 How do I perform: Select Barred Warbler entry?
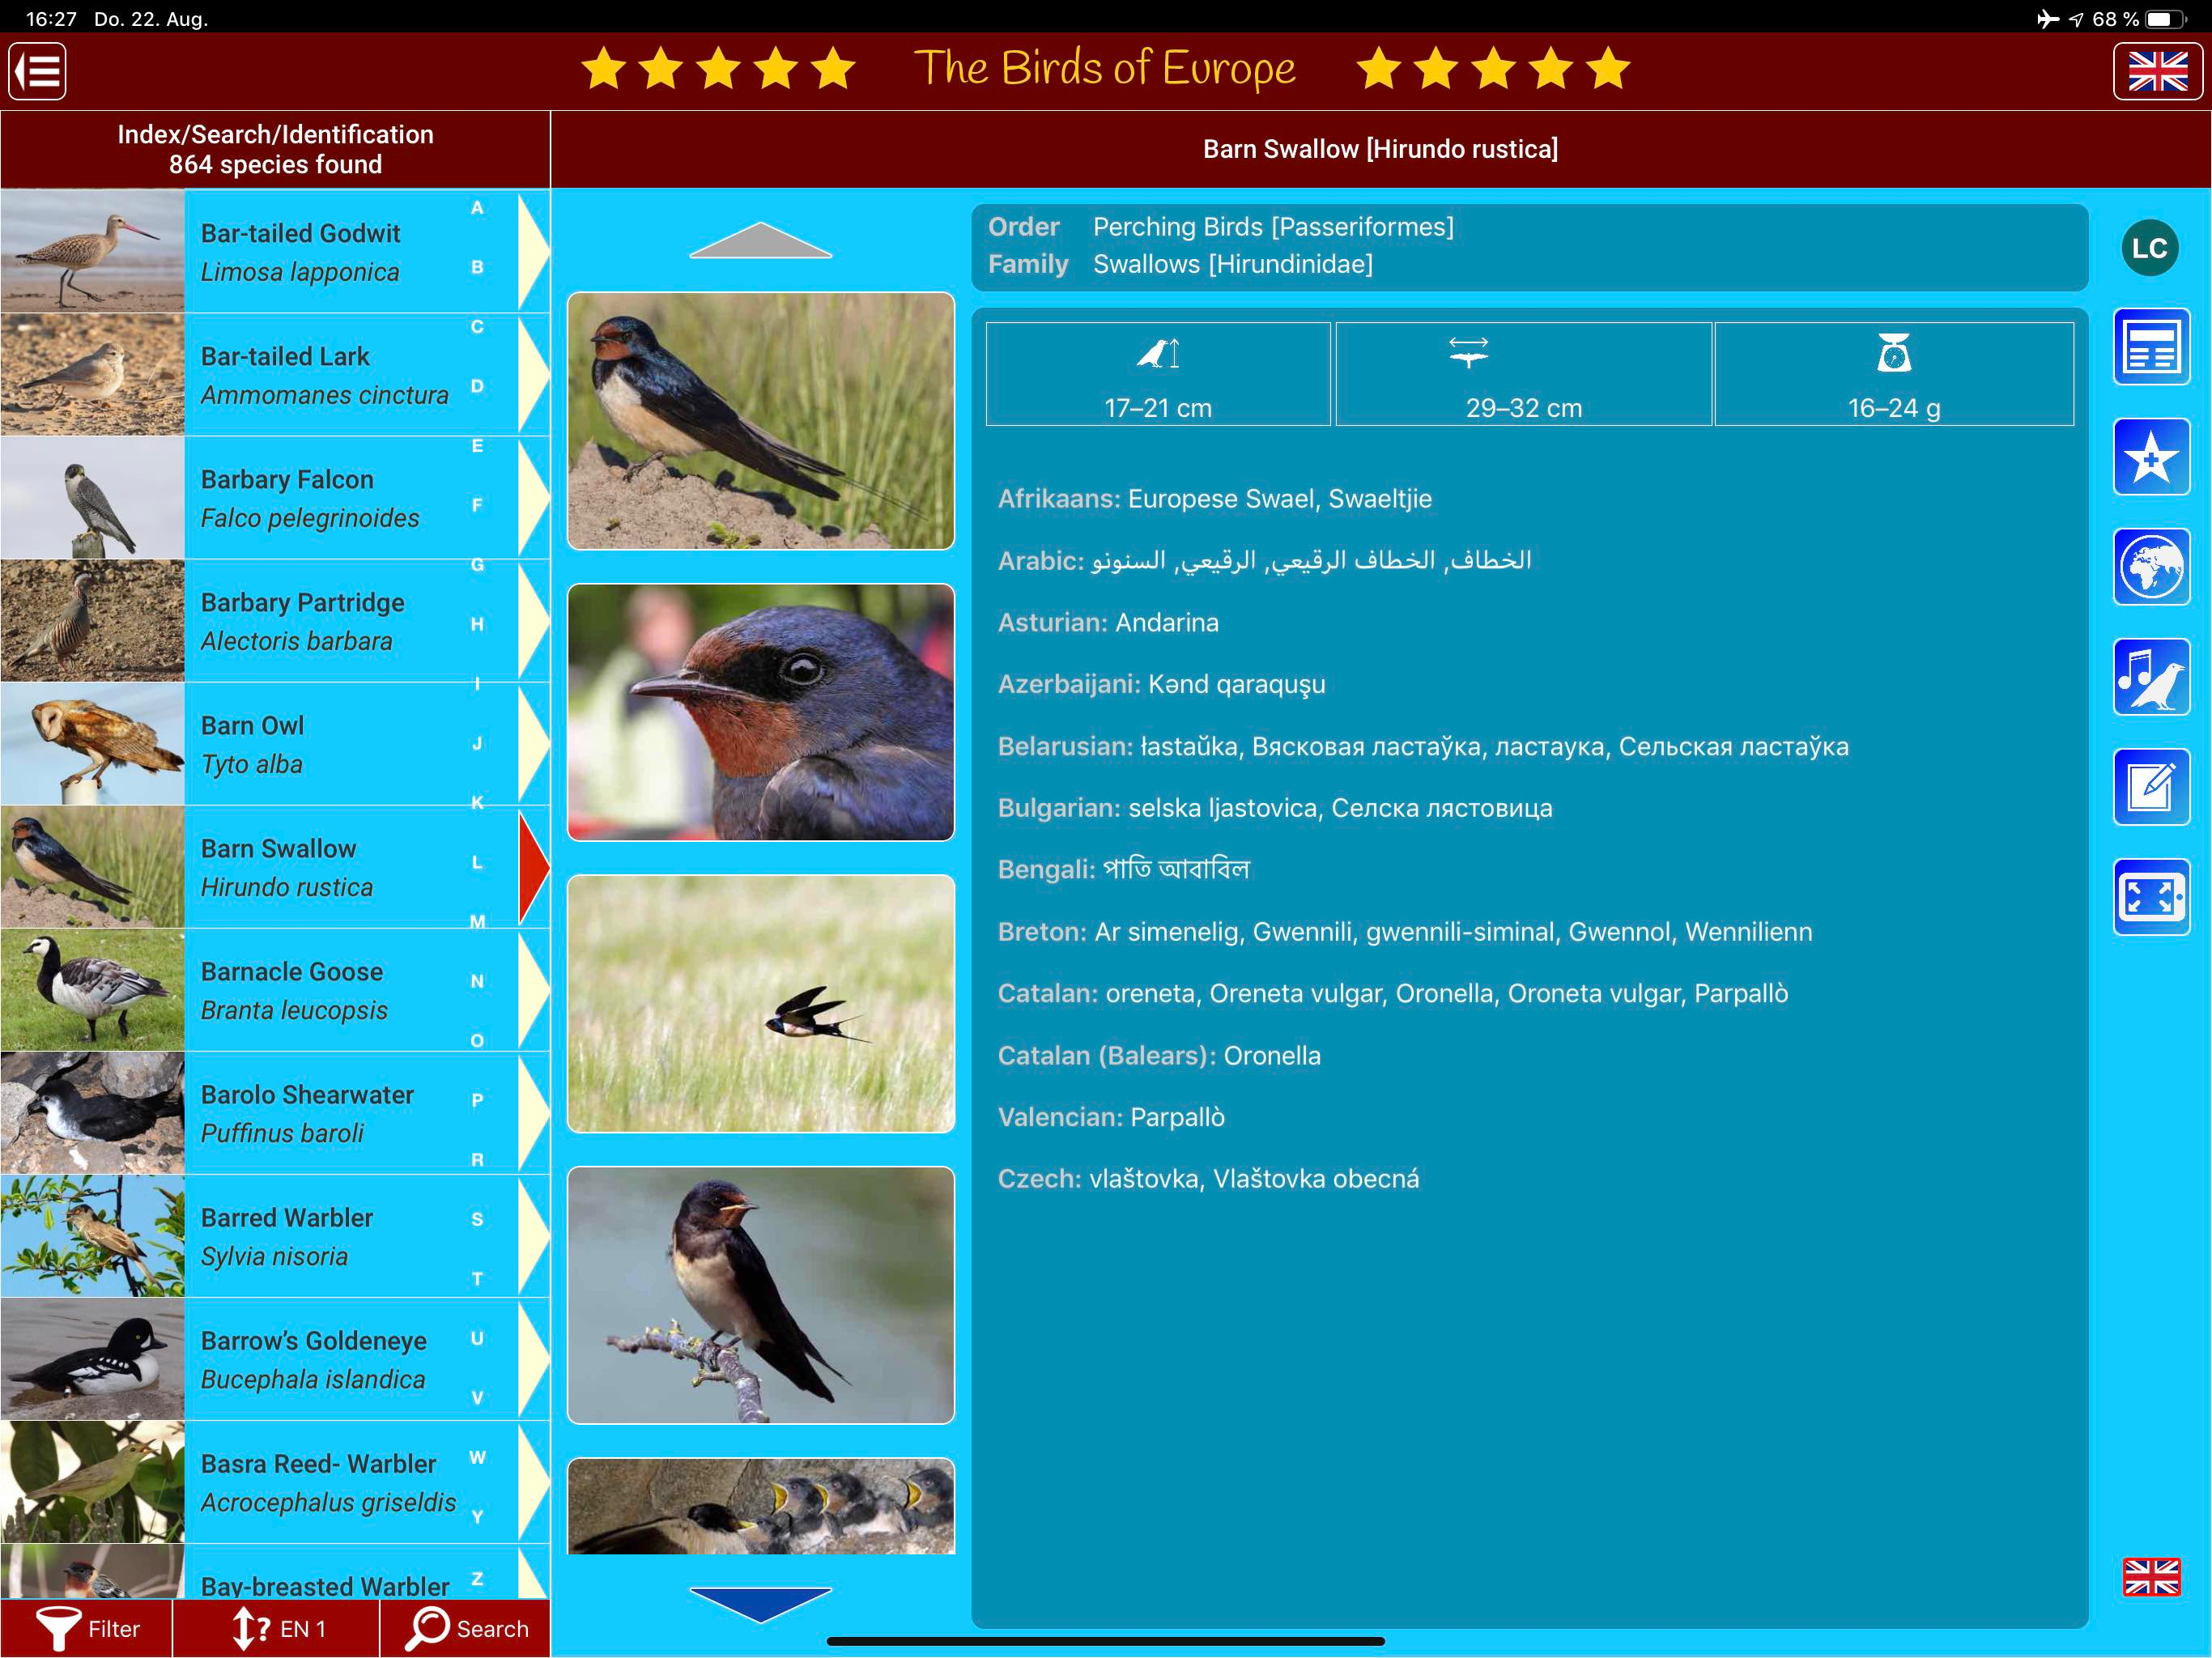point(275,1235)
